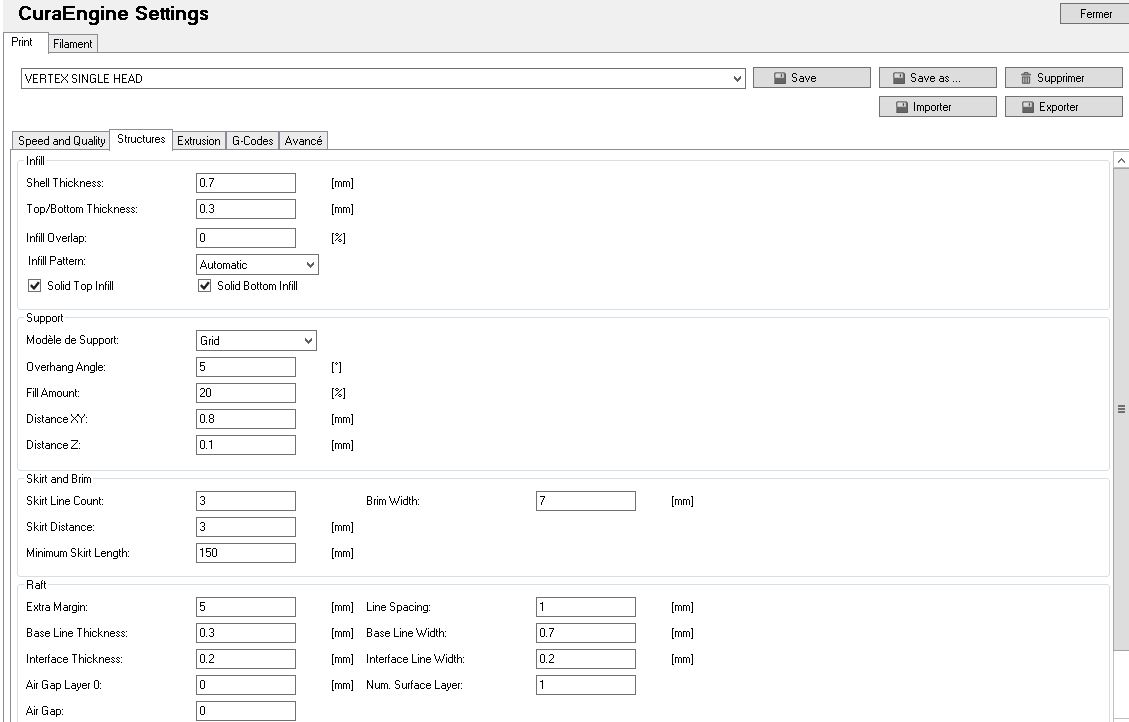Go to the G-Codes tab

[x=252, y=141]
